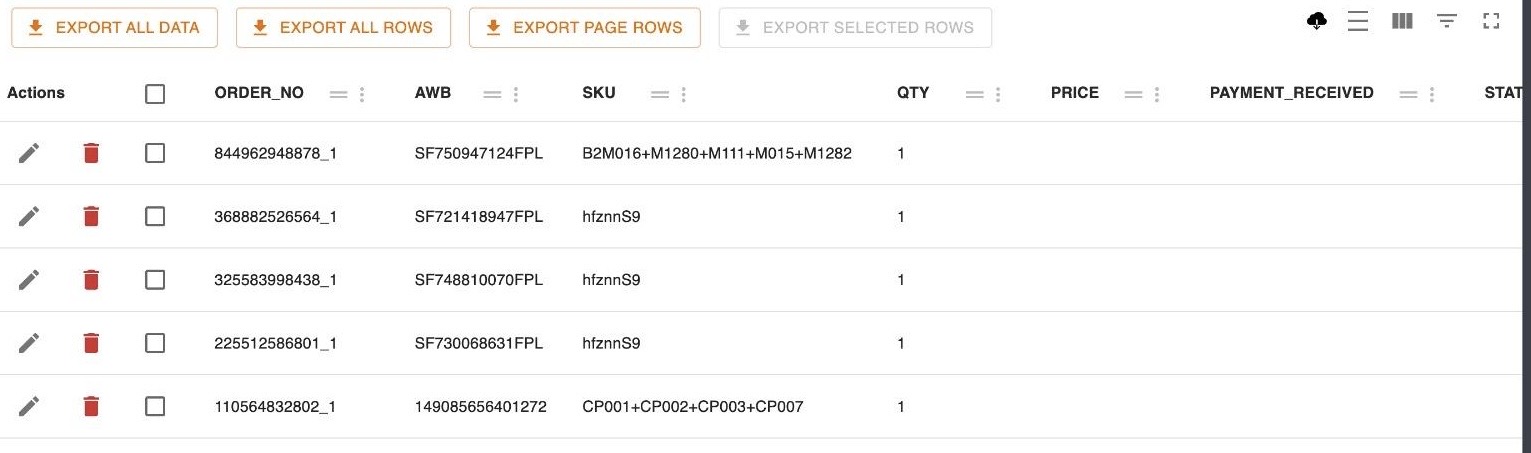Toggle row density icon
1531x453 pixels.
click(x=1357, y=21)
